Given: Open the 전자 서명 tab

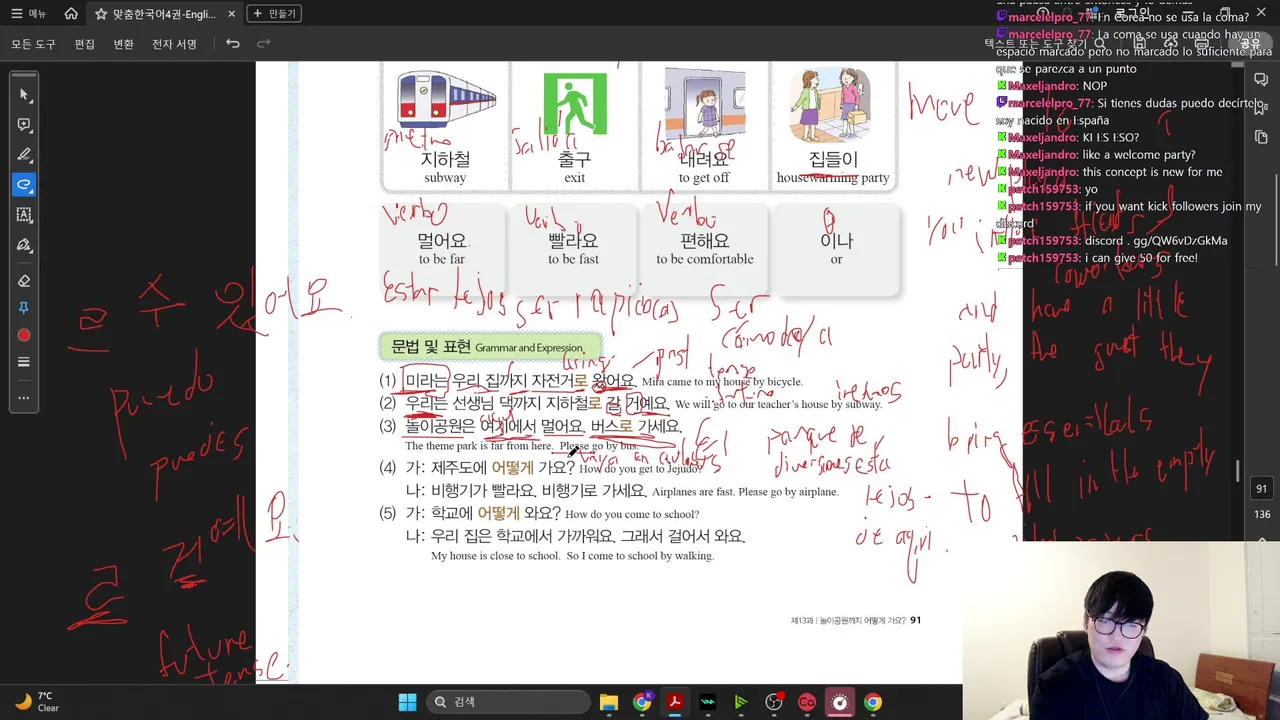Looking at the screenshot, I should coord(175,44).
